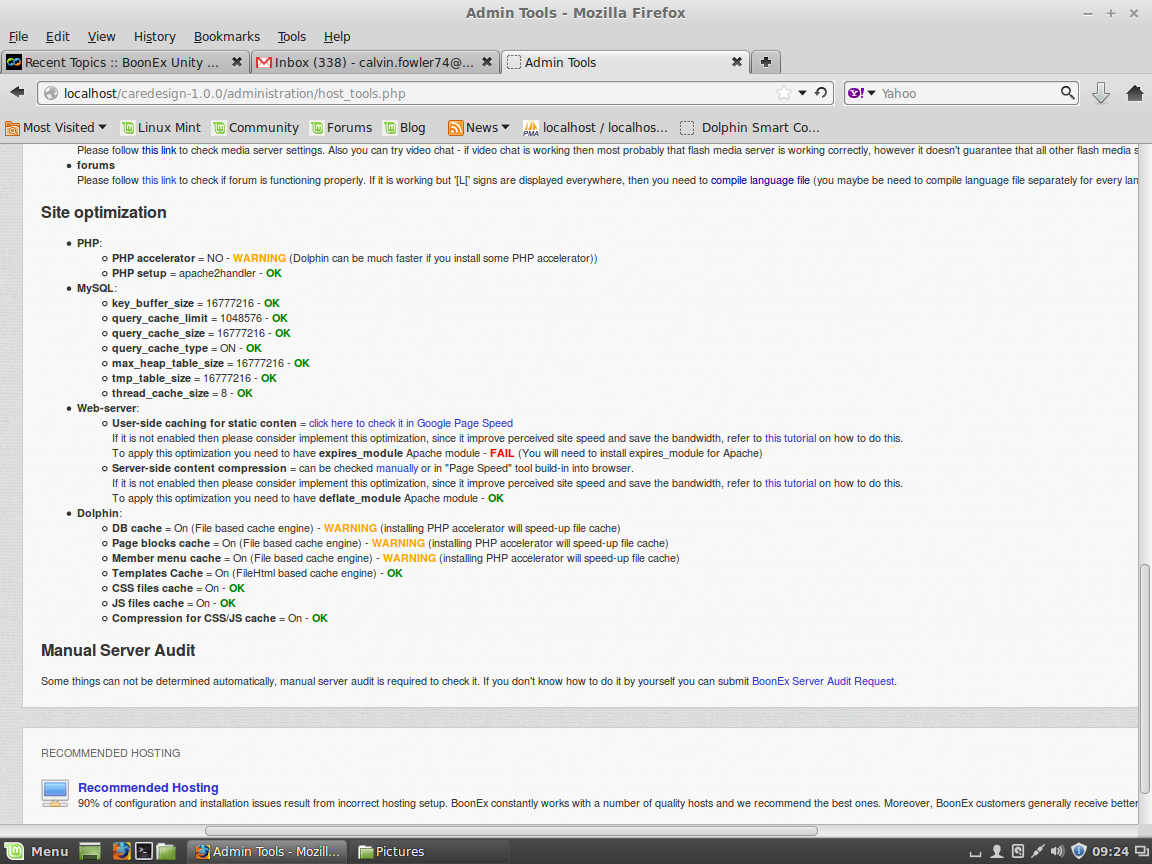Image resolution: width=1152 pixels, height=864 pixels.
Task: Click the search magnifier icon
Action: [x=1068, y=93]
